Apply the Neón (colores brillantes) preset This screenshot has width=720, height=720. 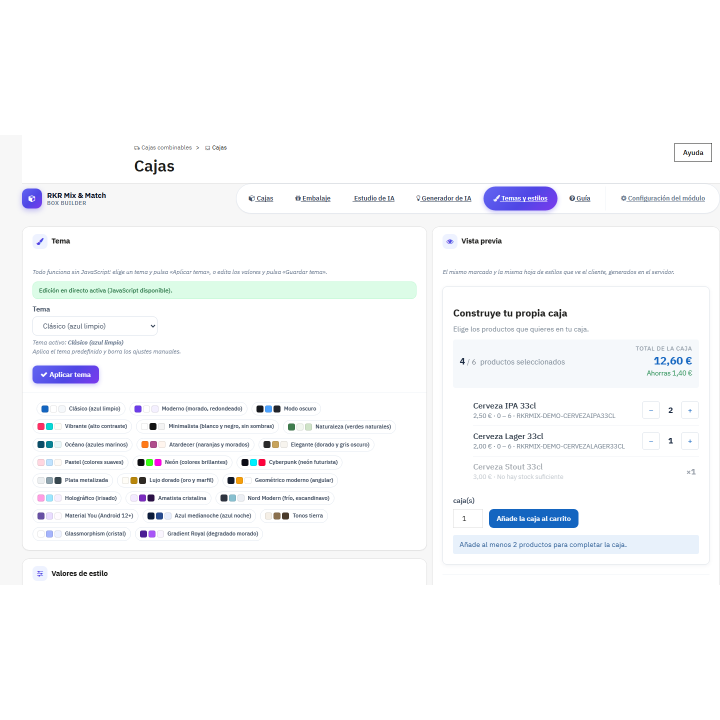click(183, 462)
